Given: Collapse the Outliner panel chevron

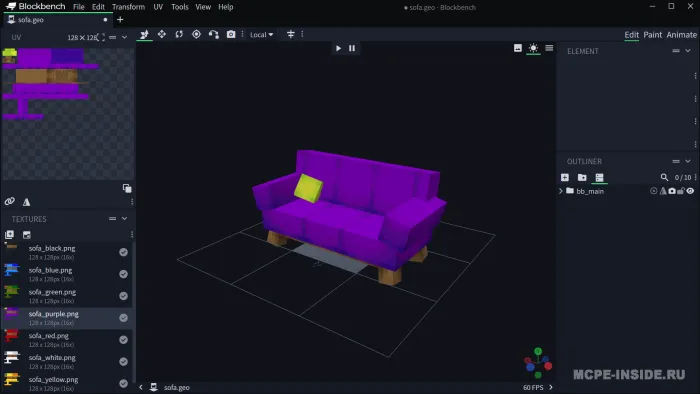Looking at the screenshot, I should (688, 161).
